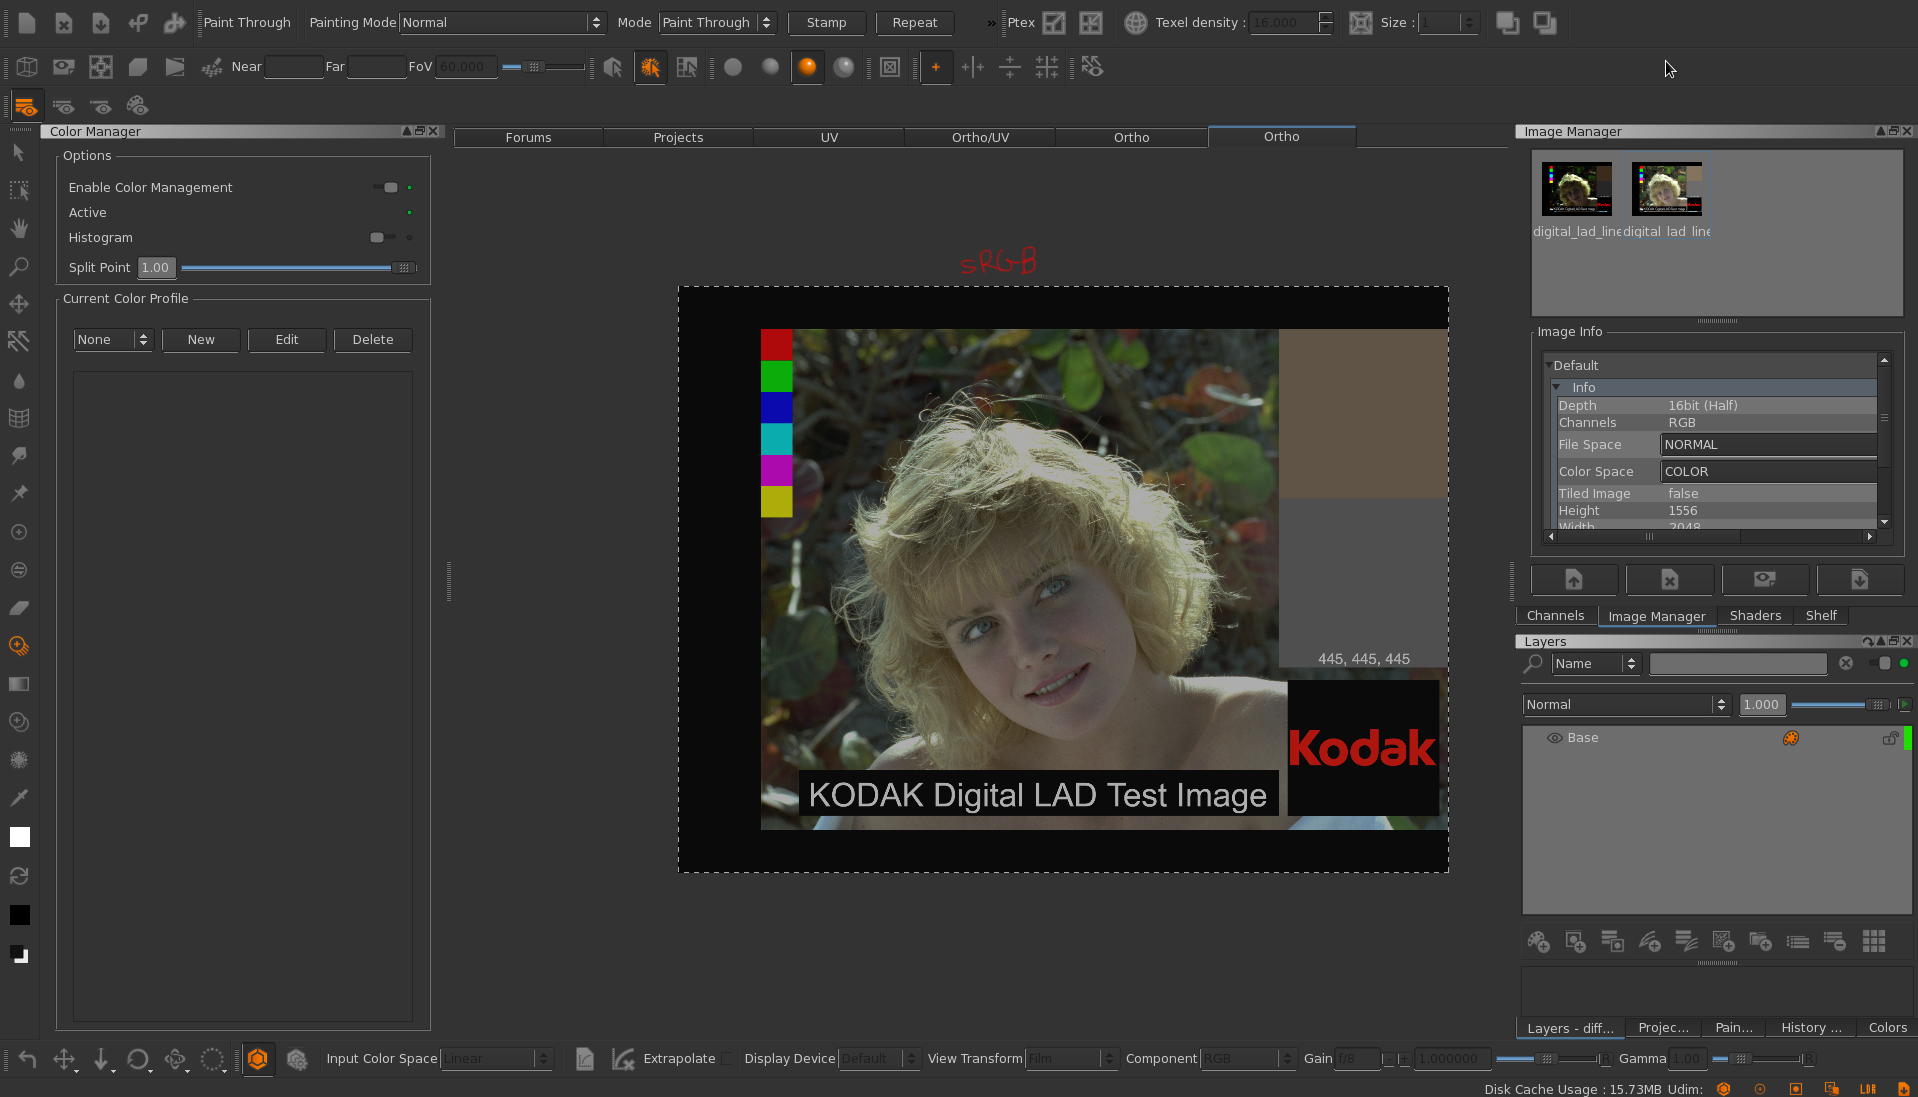Click the green play toggle beside layer opacity
Screen dimensions: 1918x1097
1904,705
